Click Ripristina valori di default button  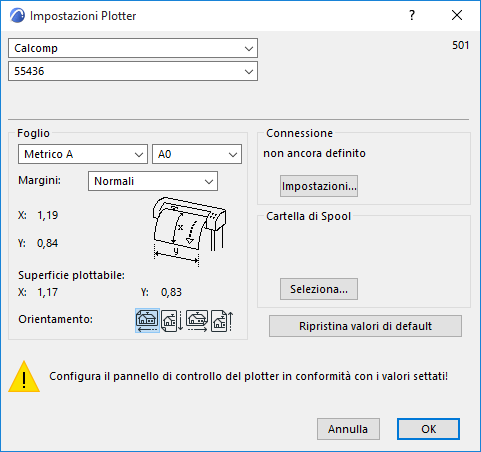pos(365,326)
